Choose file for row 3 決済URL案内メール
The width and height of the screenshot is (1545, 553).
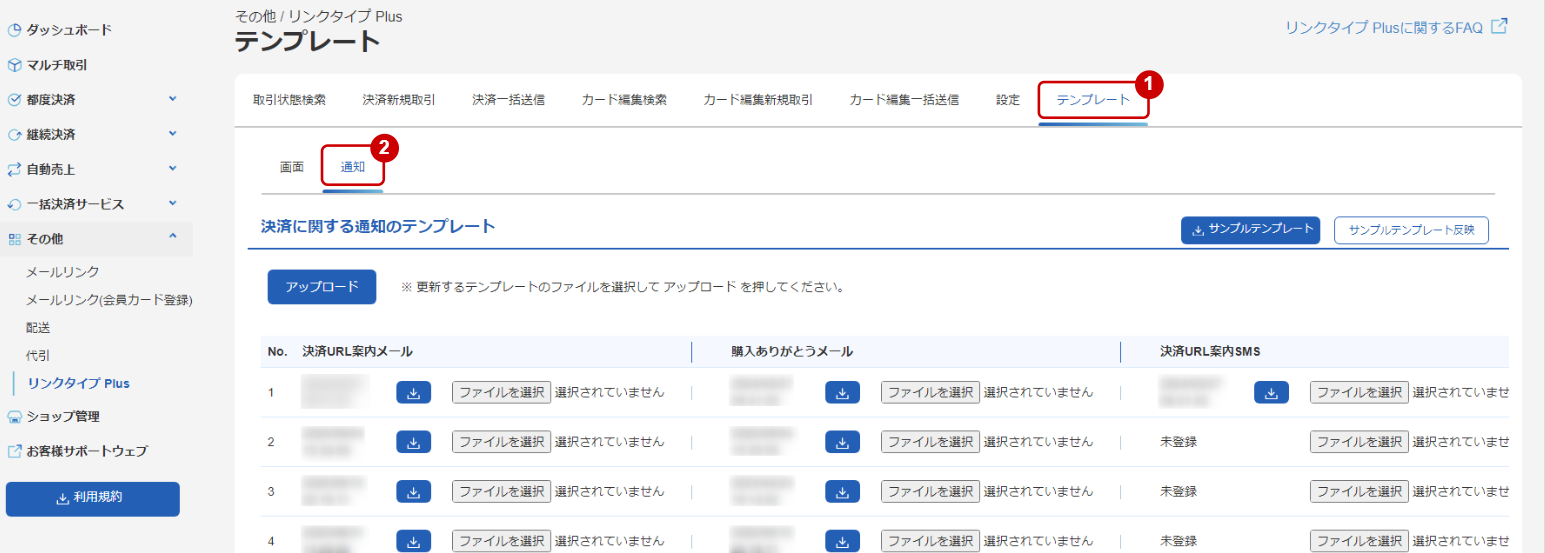[x=501, y=491]
